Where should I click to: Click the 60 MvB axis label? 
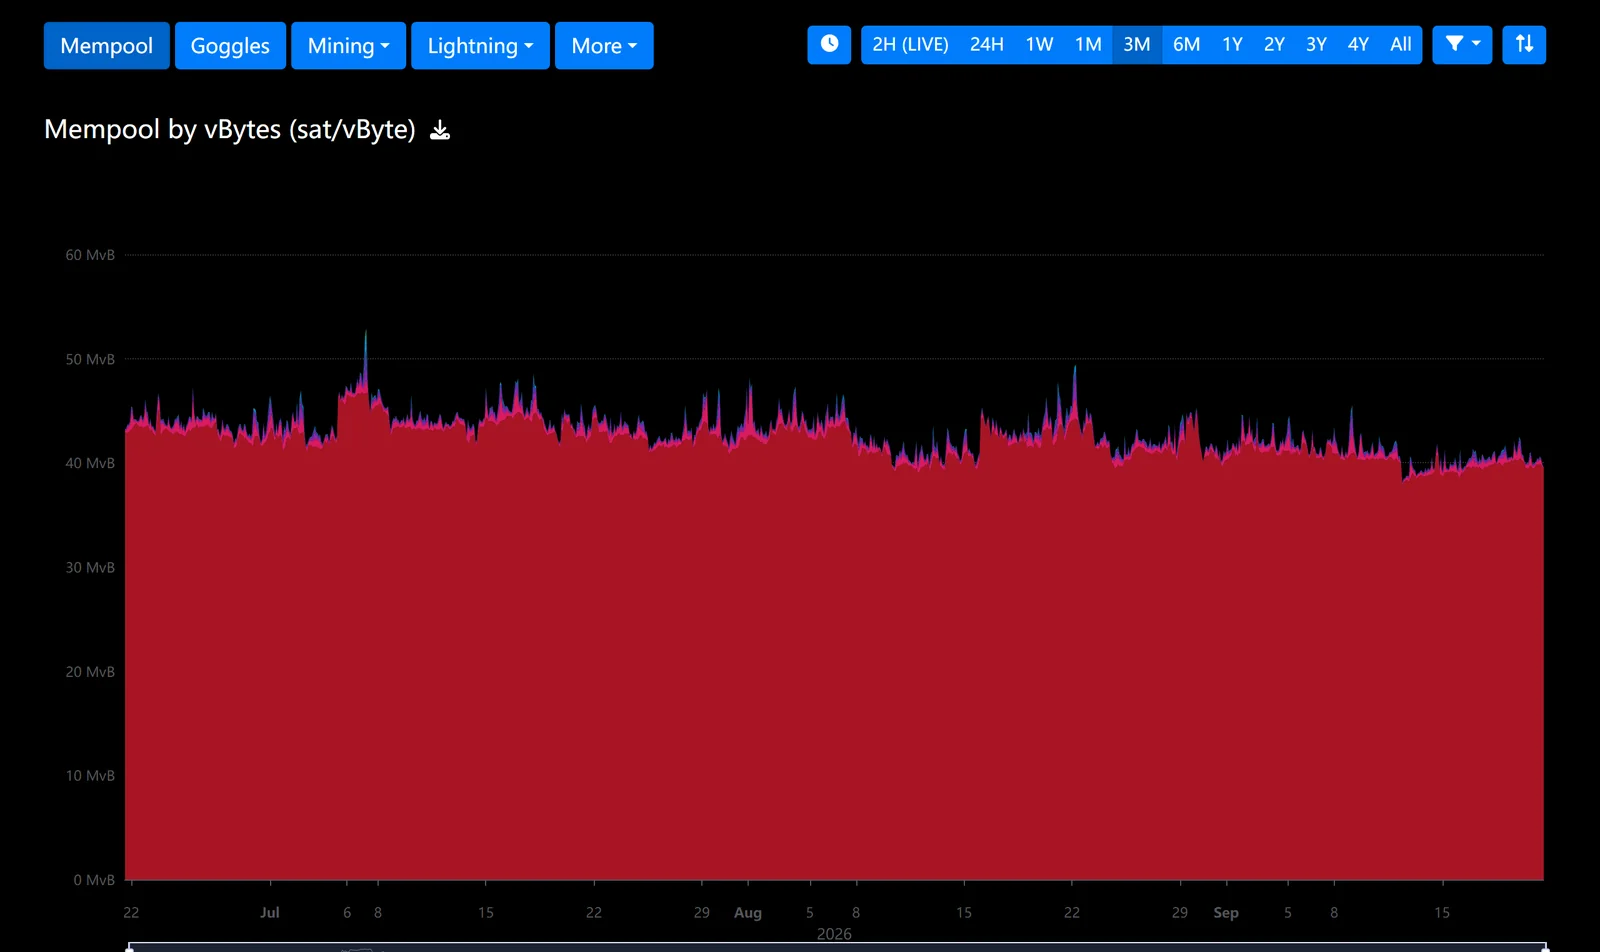pyautogui.click(x=90, y=255)
